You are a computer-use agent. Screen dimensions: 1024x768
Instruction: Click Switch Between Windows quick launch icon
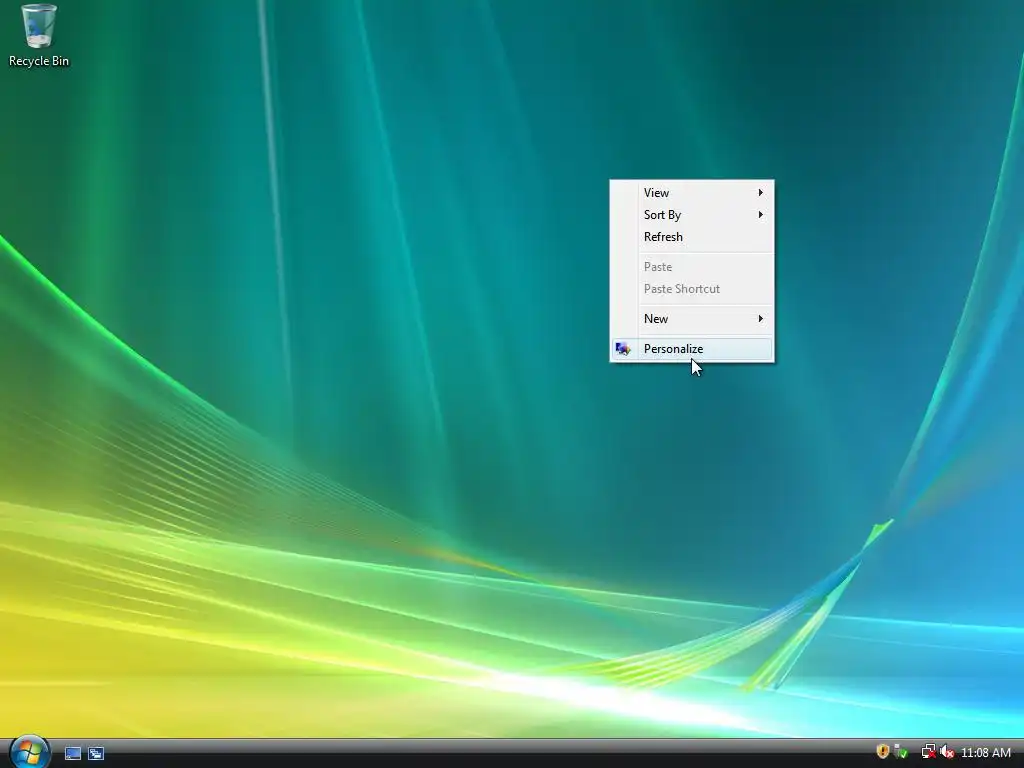pos(96,754)
